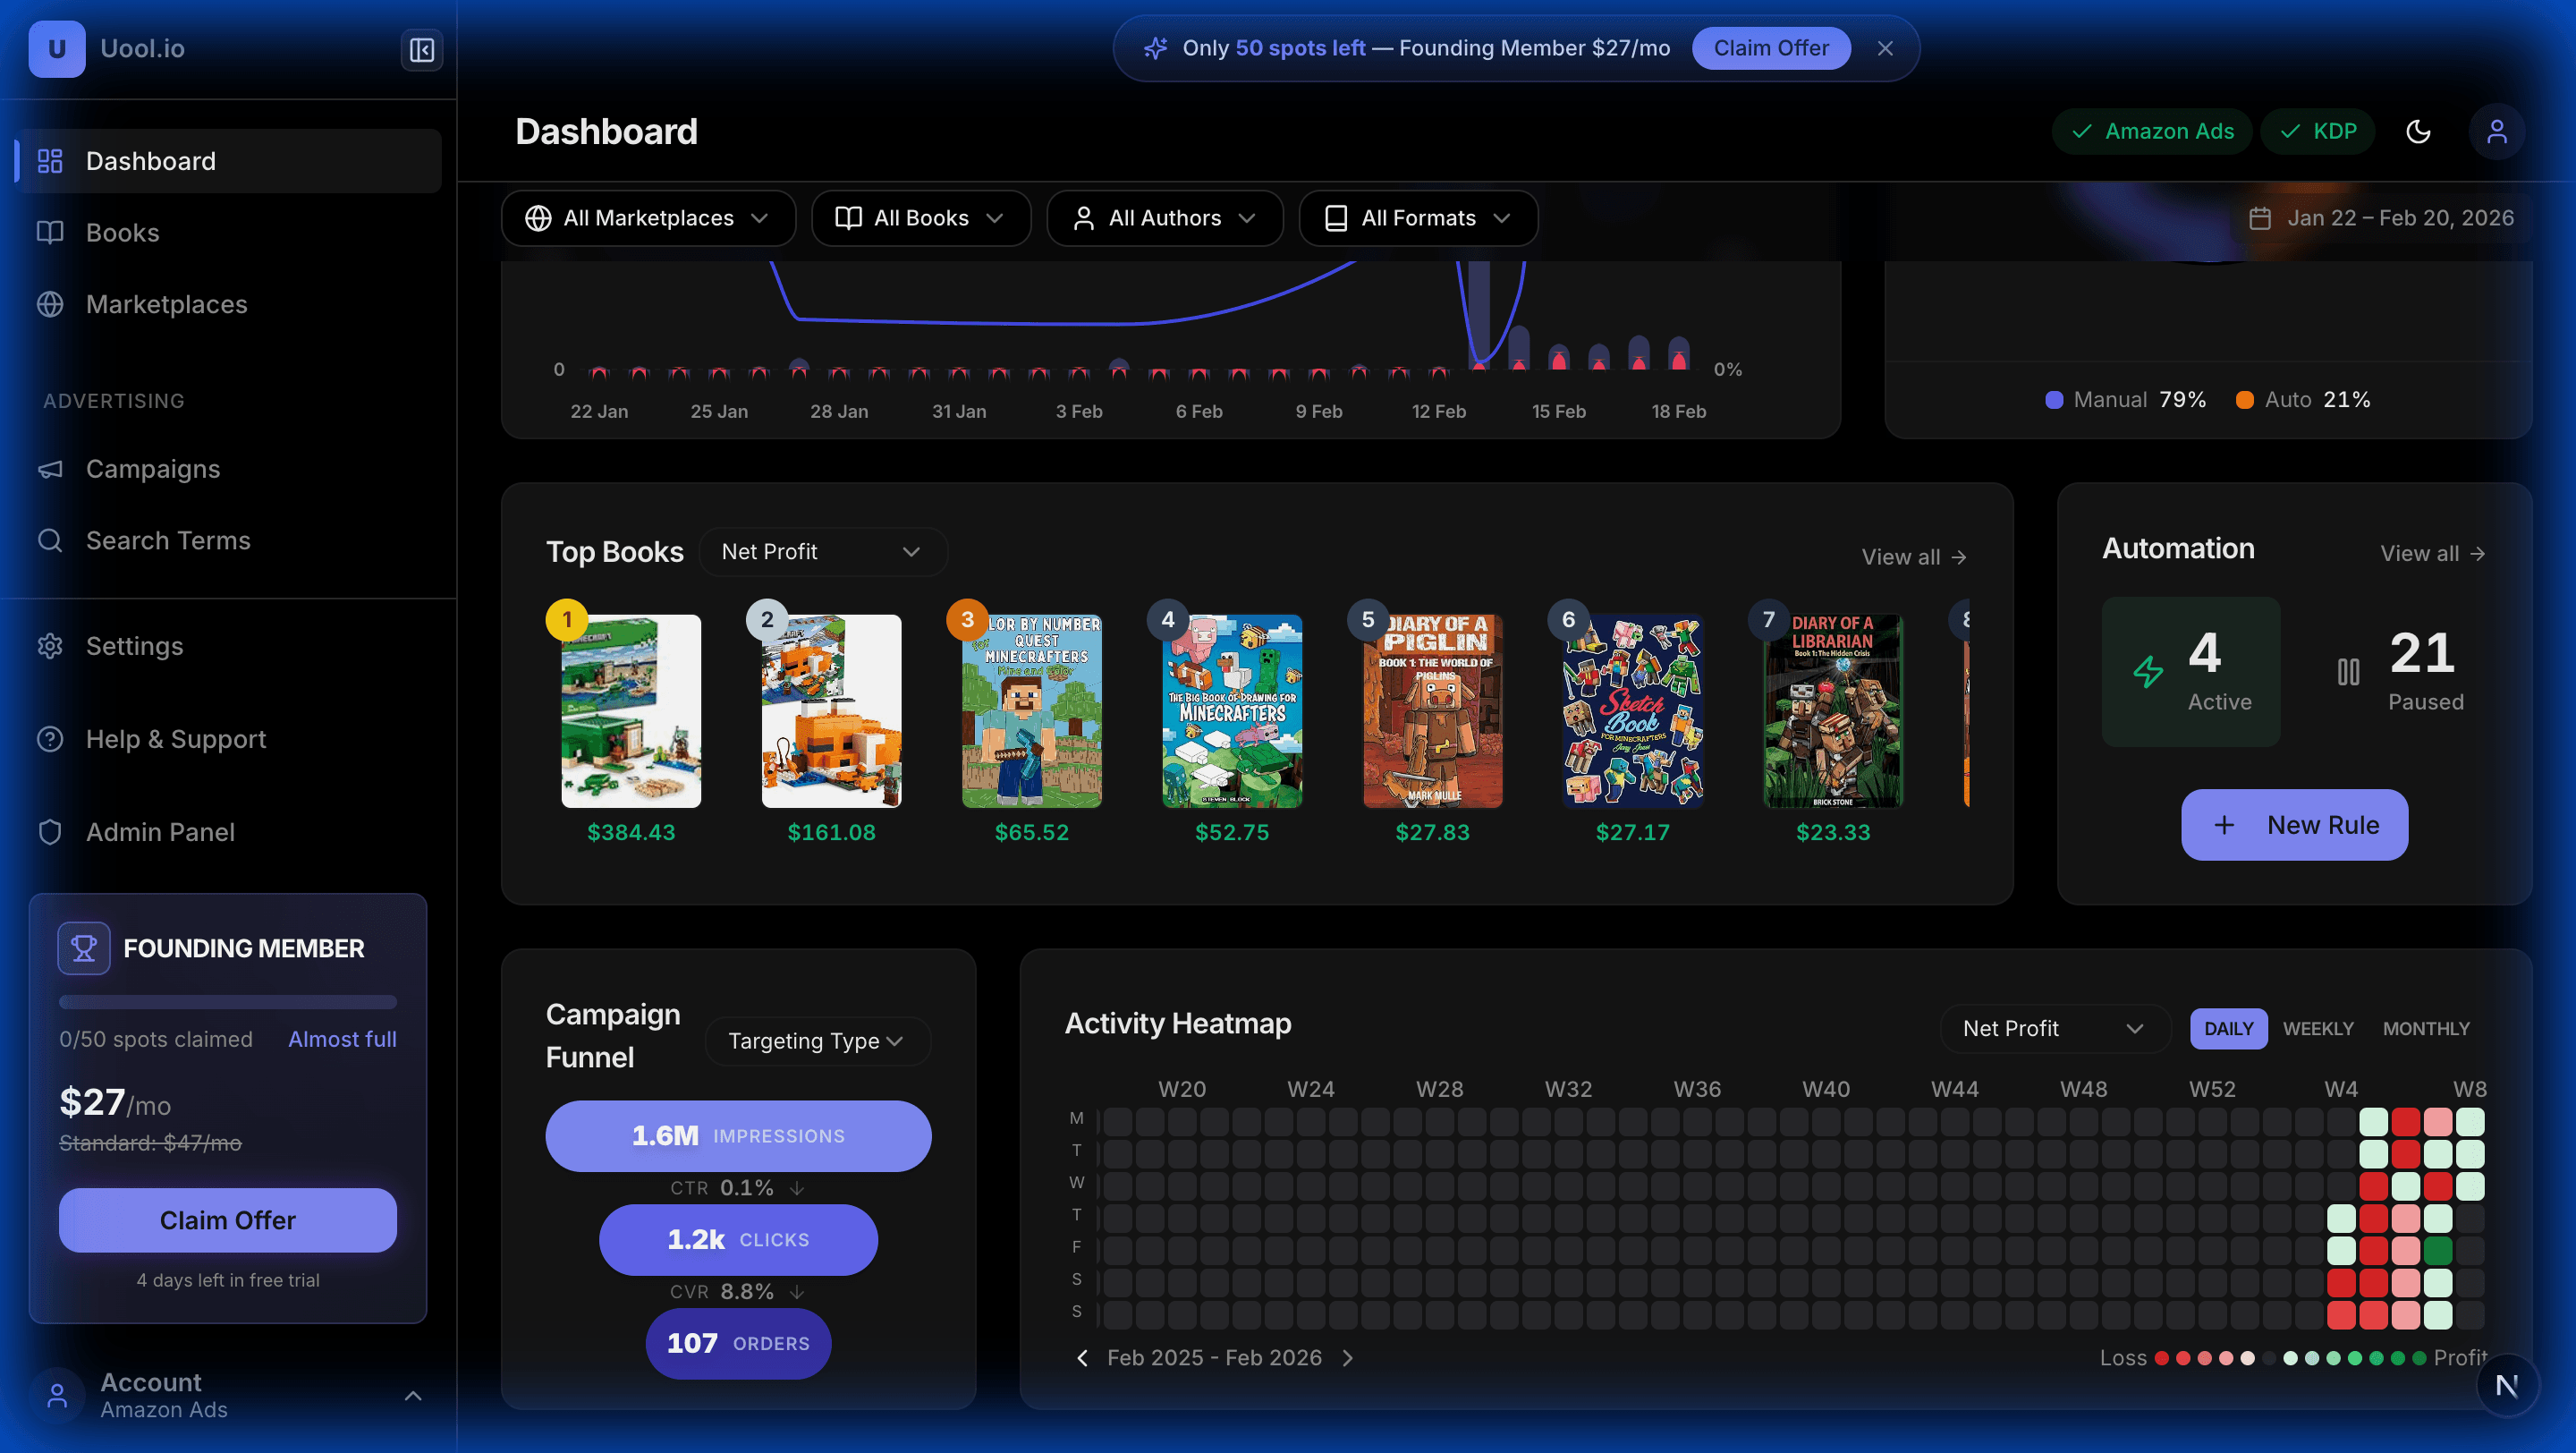The width and height of the screenshot is (2576, 1453).
Task: Open the top-ranked $384.43 book thumbnail
Action: [x=630, y=710]
